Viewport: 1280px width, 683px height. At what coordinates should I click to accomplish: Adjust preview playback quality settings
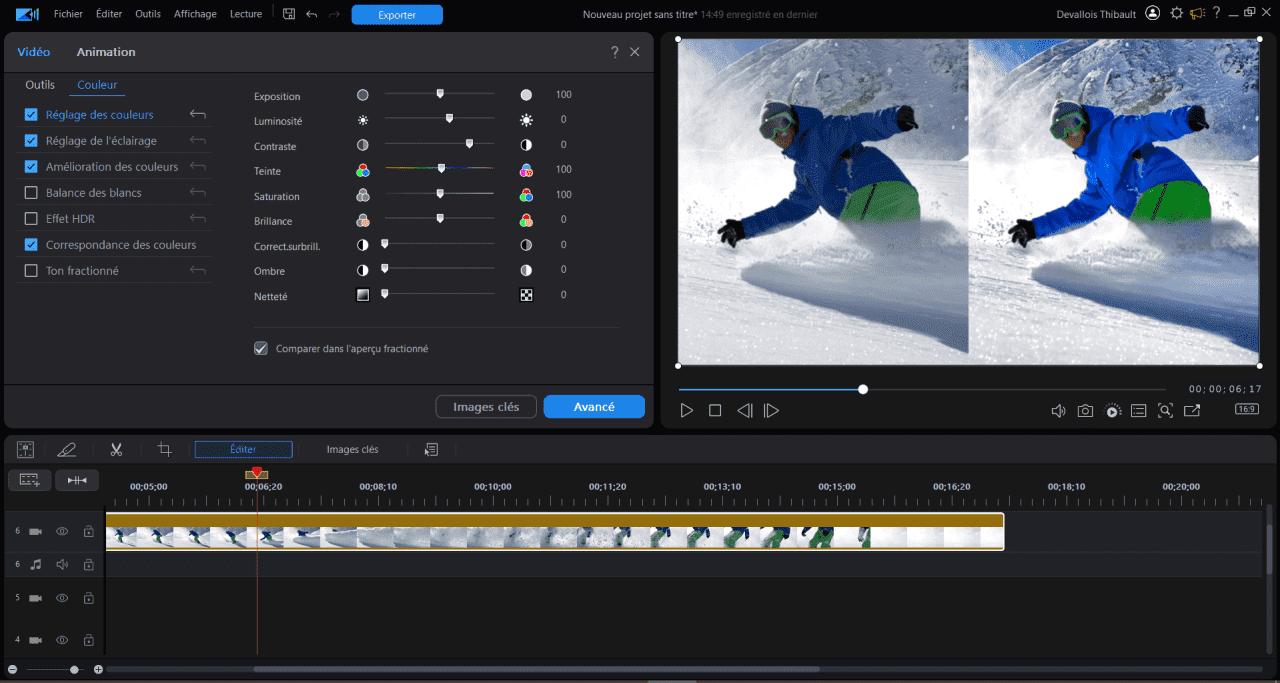click(x=1112, y=410)
